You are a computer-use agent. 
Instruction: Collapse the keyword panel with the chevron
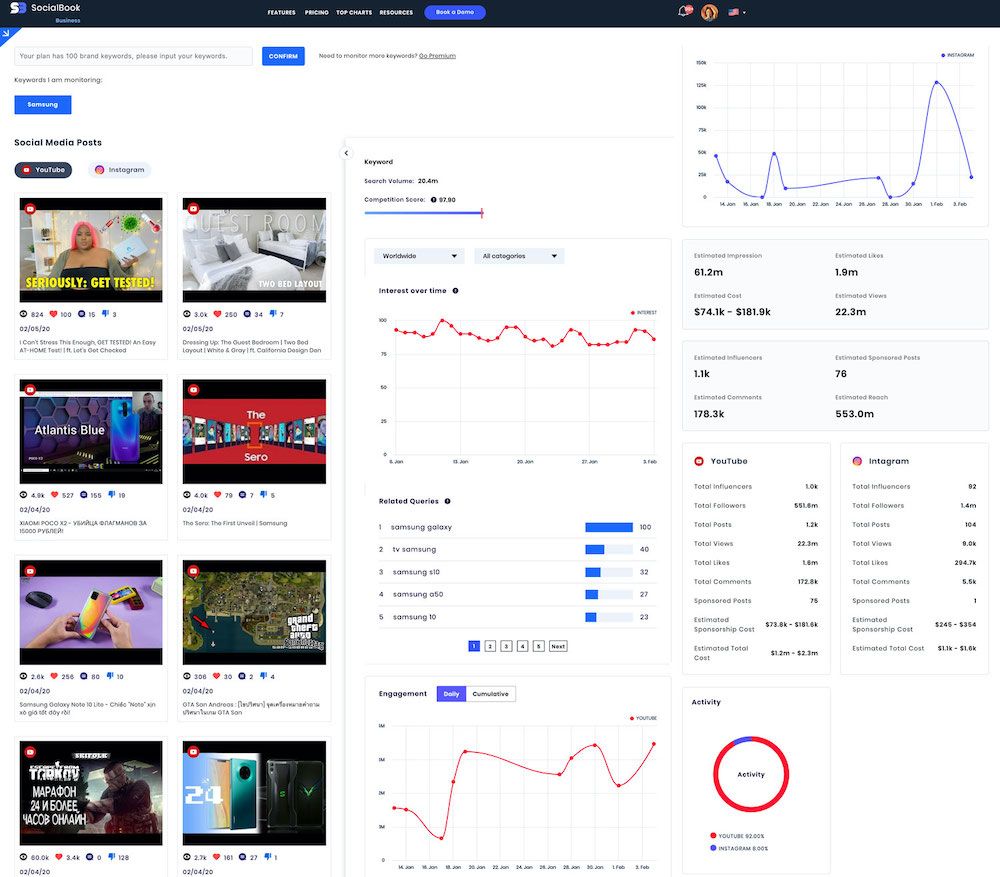point(346,153)
